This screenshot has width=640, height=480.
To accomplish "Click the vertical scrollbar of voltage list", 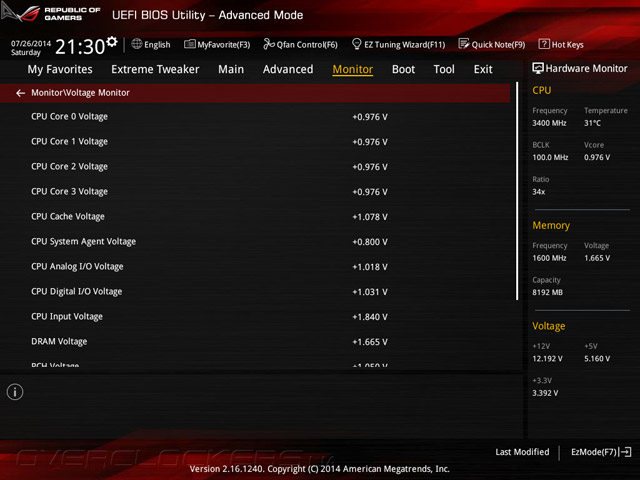I will (x=517, y=191).
